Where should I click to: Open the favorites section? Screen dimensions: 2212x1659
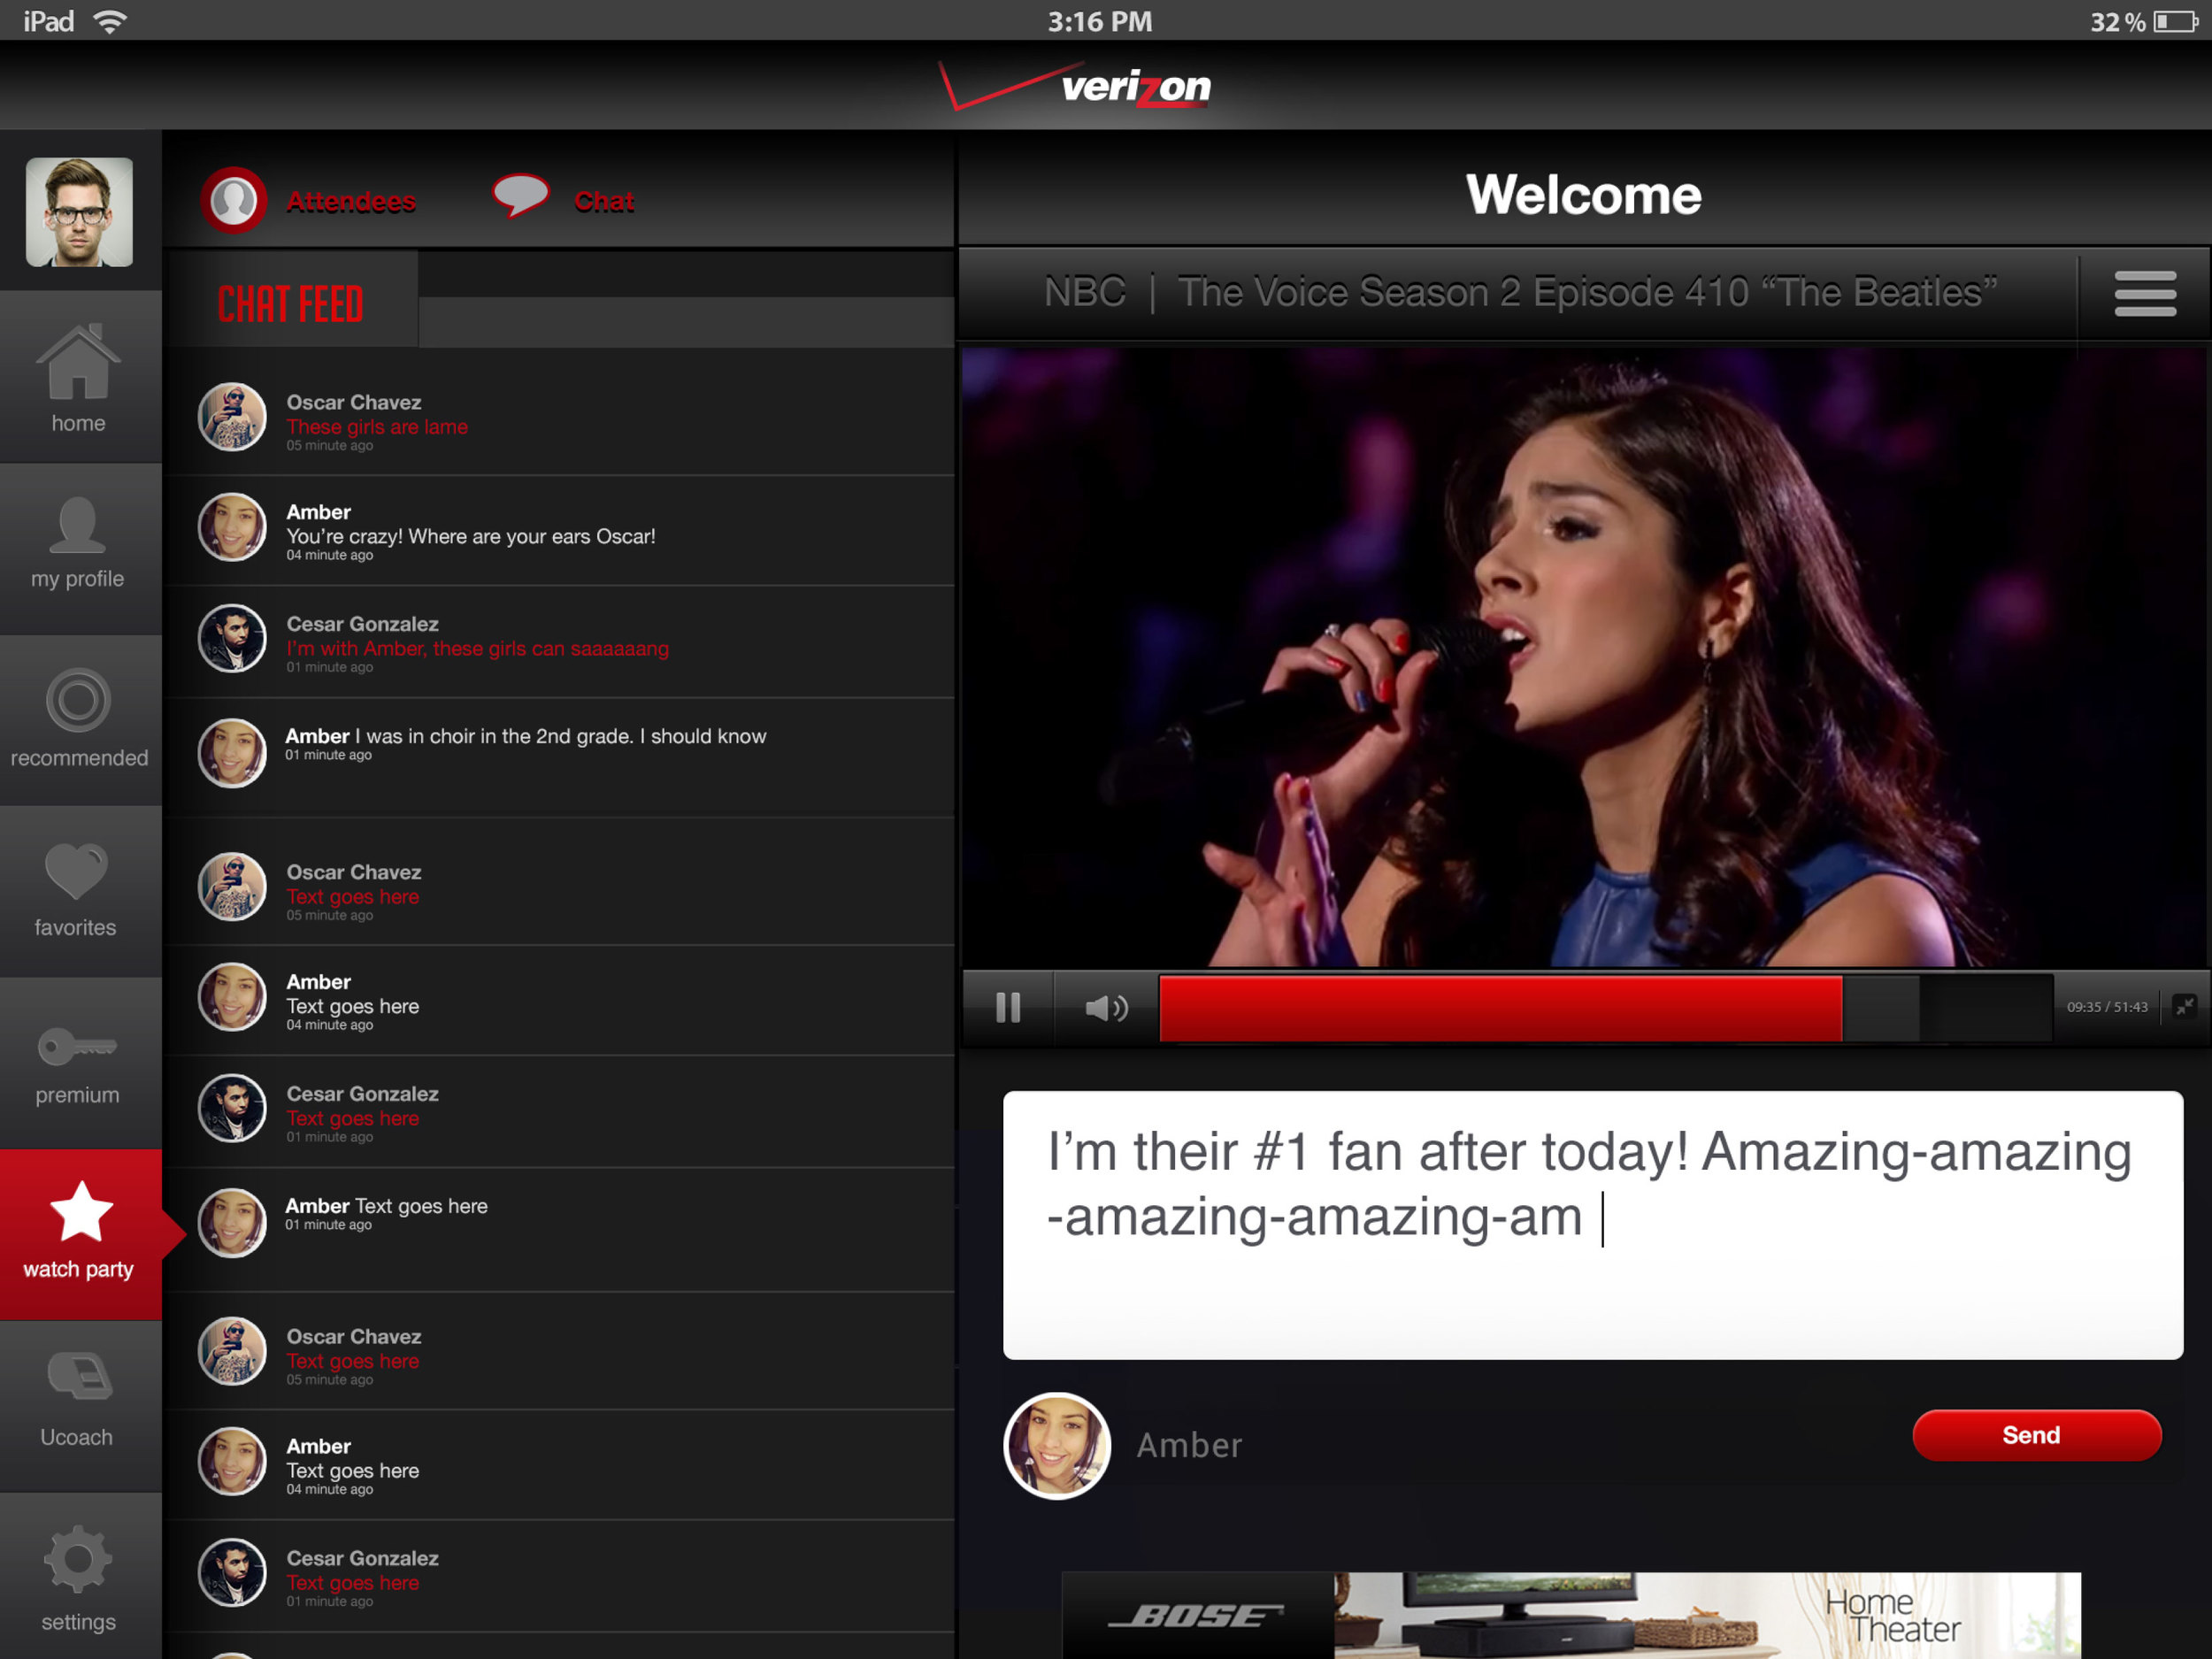coord(78,885)
